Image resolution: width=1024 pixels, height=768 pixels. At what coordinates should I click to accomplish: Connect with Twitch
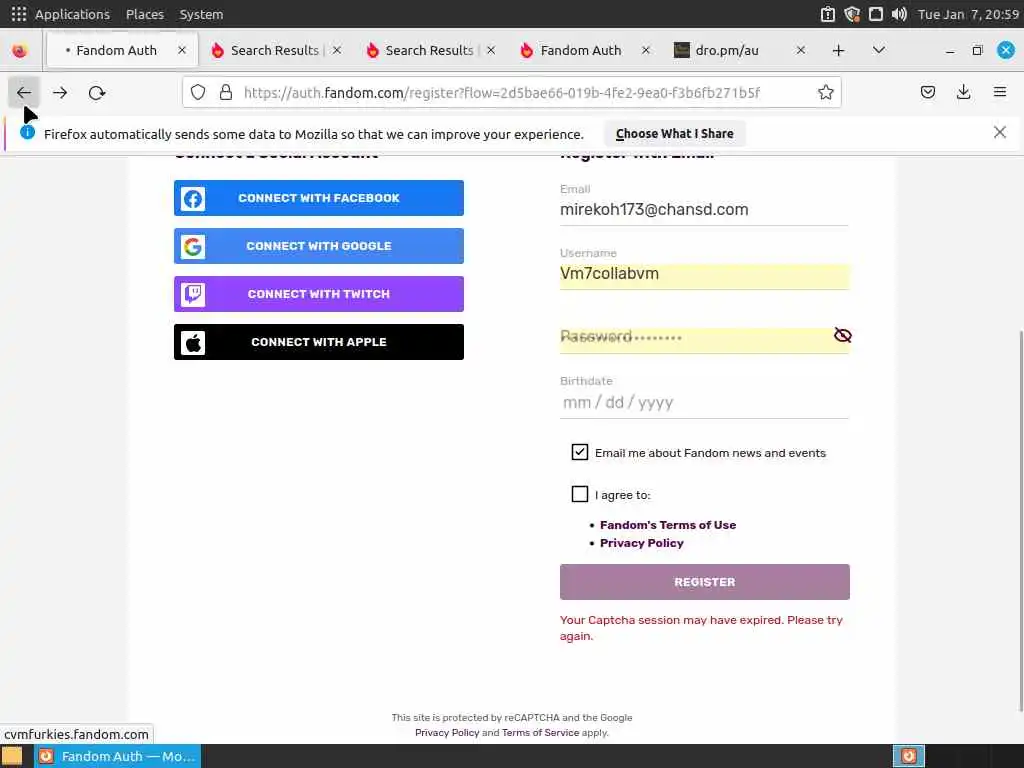[319, 294]
